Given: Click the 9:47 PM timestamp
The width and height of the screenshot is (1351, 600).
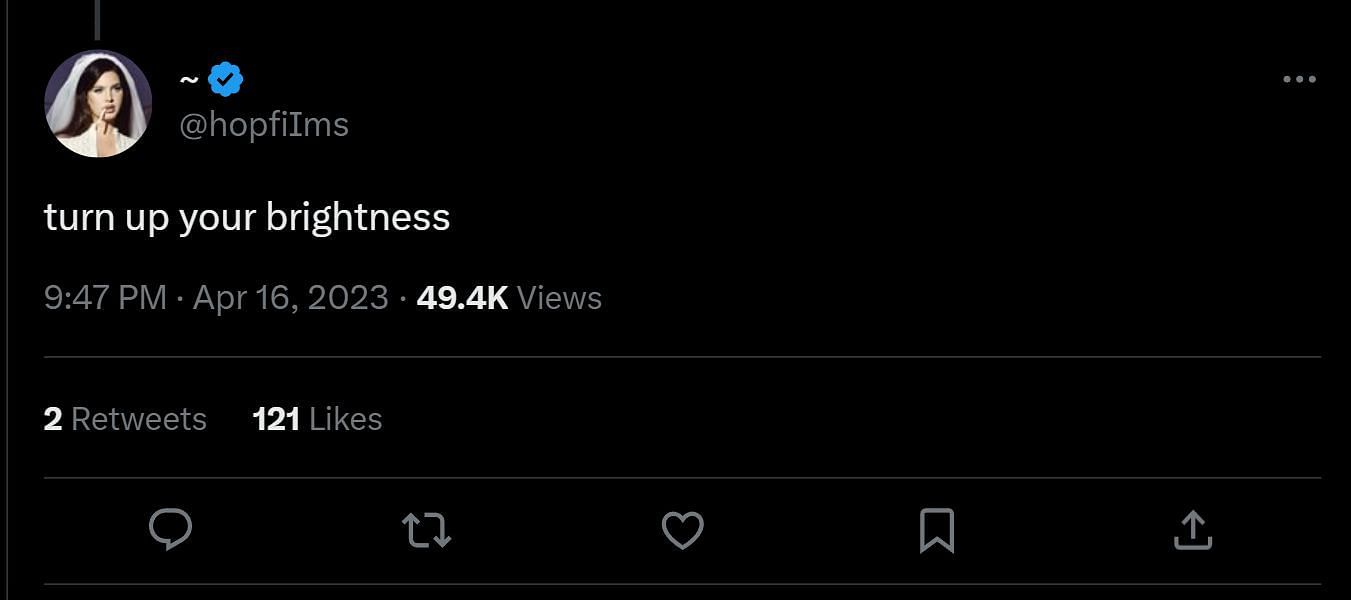Looking at the screenshot, I should click(x=105, y=298).
